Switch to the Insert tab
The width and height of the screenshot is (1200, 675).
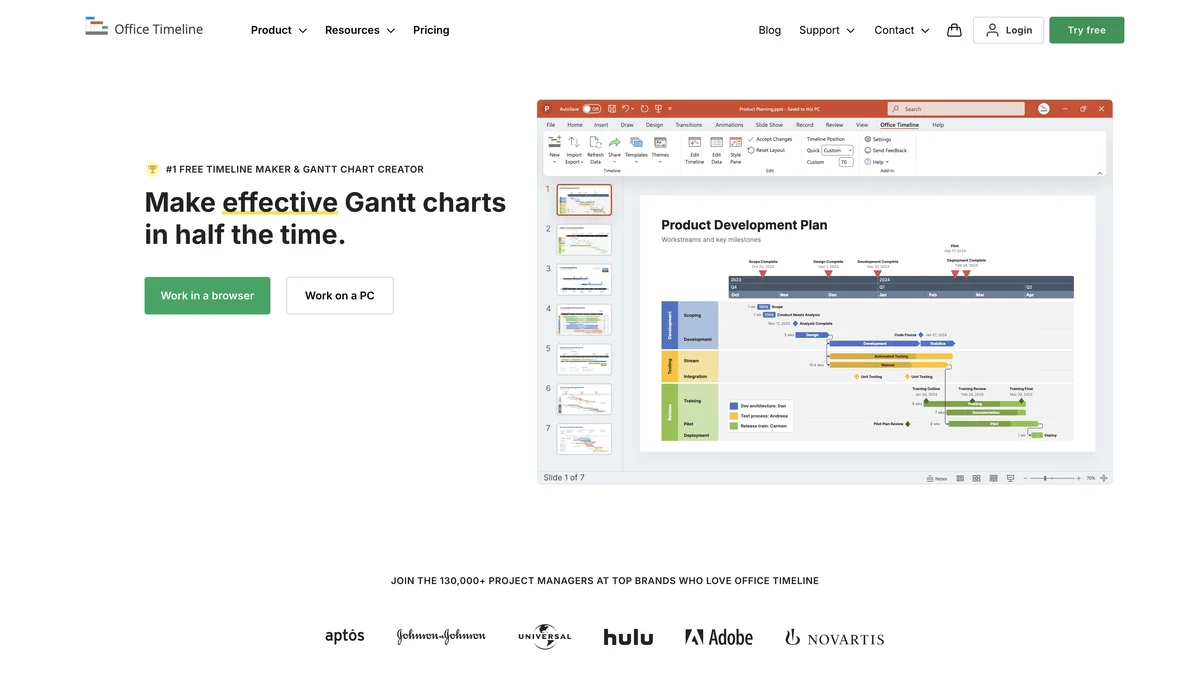coord(601,125)
